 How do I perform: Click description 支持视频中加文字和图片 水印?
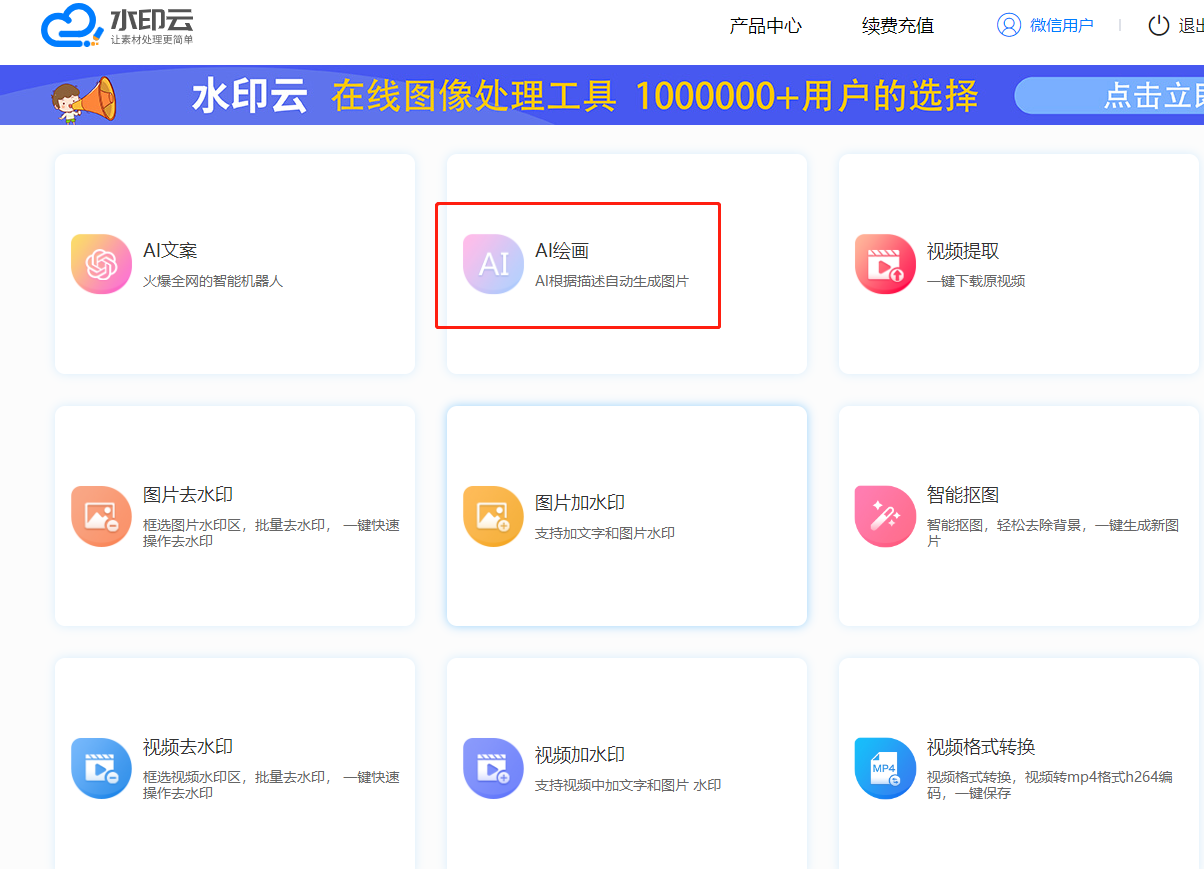click(x=628, y=785)
